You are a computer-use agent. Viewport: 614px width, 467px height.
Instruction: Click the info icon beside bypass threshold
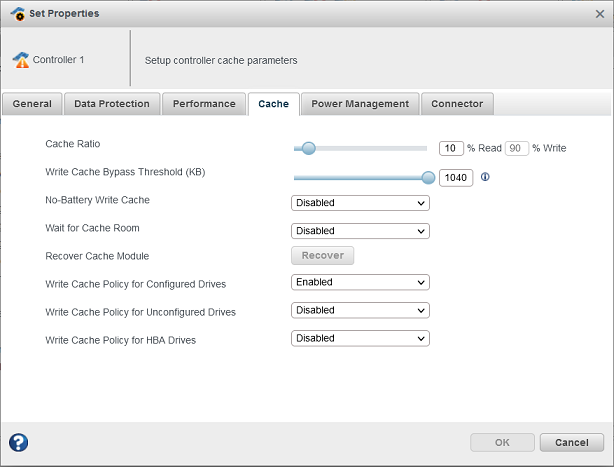(486, 177)
